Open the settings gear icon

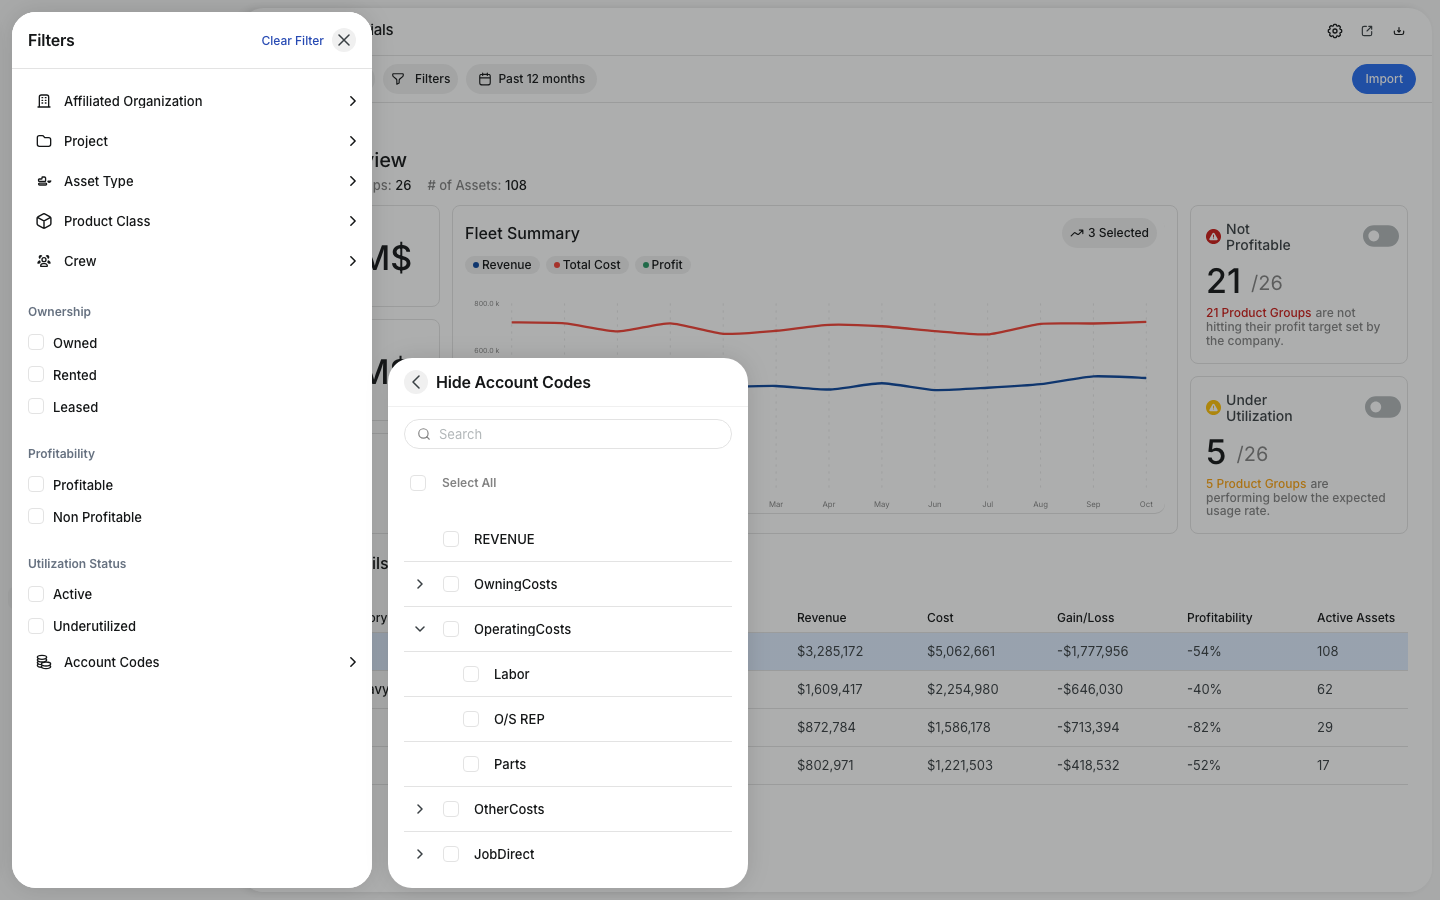pos(1335,31)
